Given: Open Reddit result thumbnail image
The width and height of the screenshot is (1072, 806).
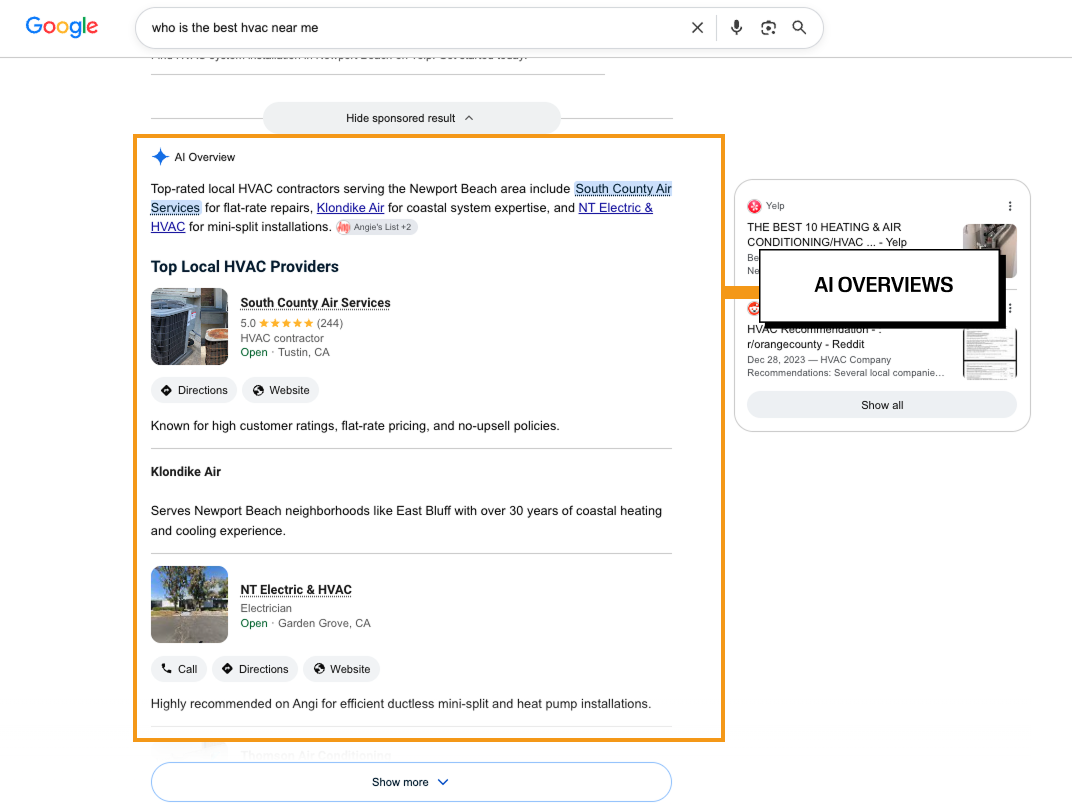Looking at the screenshot, I should [989, 353].
